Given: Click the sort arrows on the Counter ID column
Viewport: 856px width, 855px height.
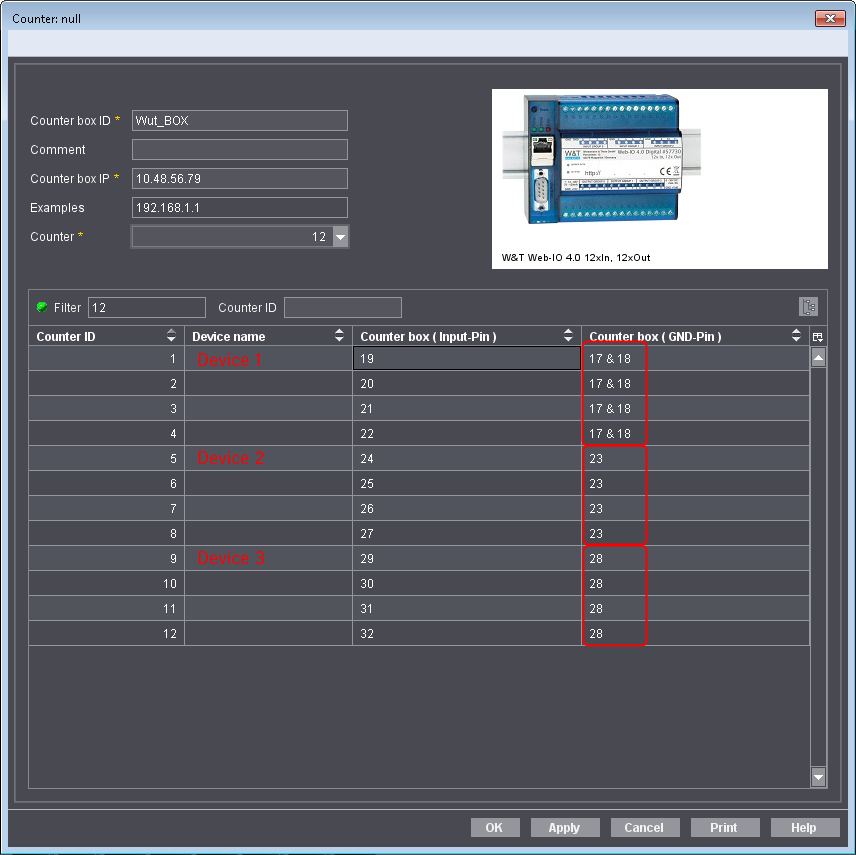Looking at the screenshot, I should pos(170,336).
